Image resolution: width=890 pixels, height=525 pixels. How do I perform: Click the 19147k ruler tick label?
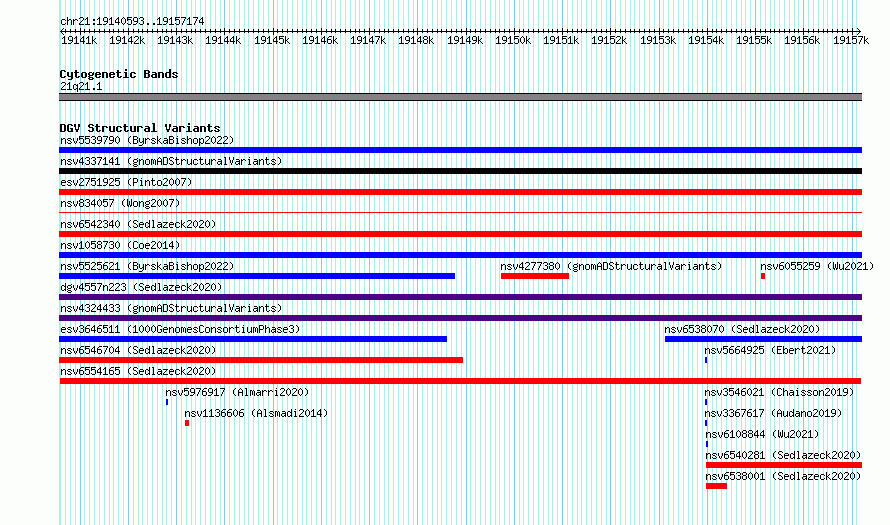pyautogui.click(x=368, y=40)
